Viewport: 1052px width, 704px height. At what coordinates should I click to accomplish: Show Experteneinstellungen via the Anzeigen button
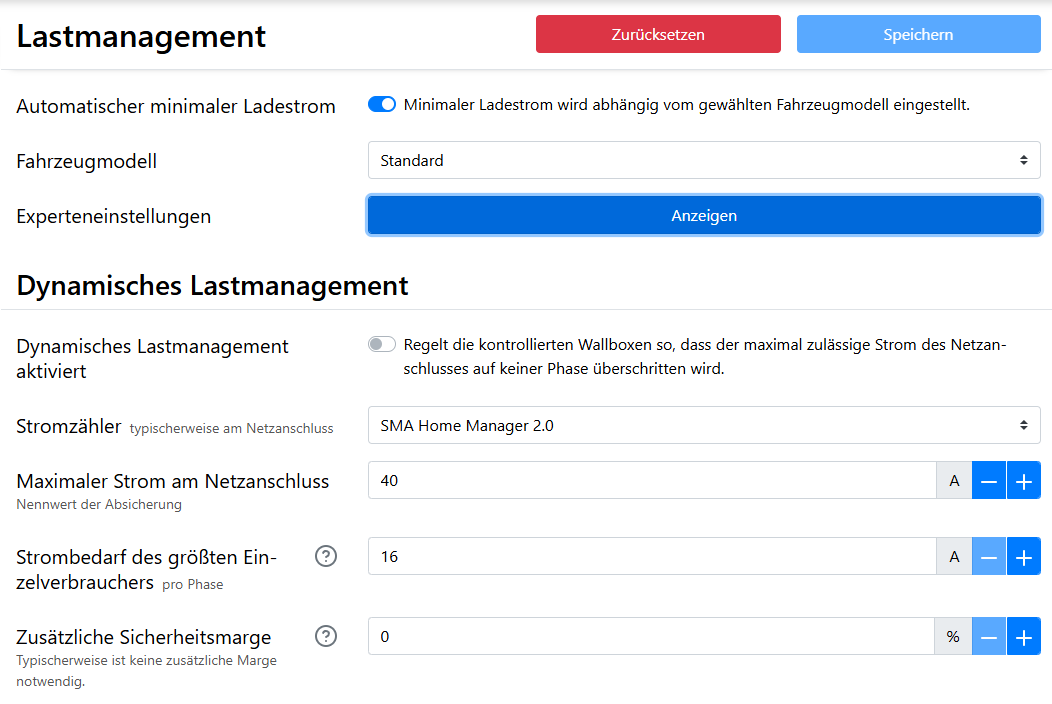(704, 215)
